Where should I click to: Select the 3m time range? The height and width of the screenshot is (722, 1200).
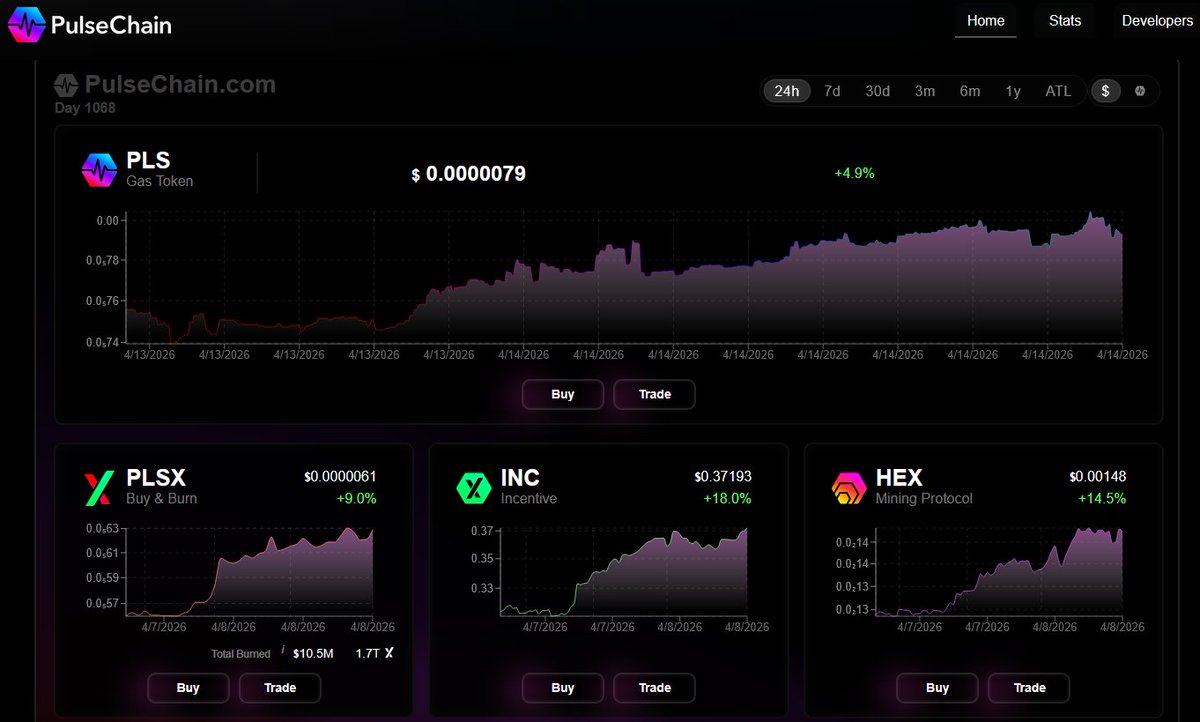pyautogui.click(x=925, y=91)
